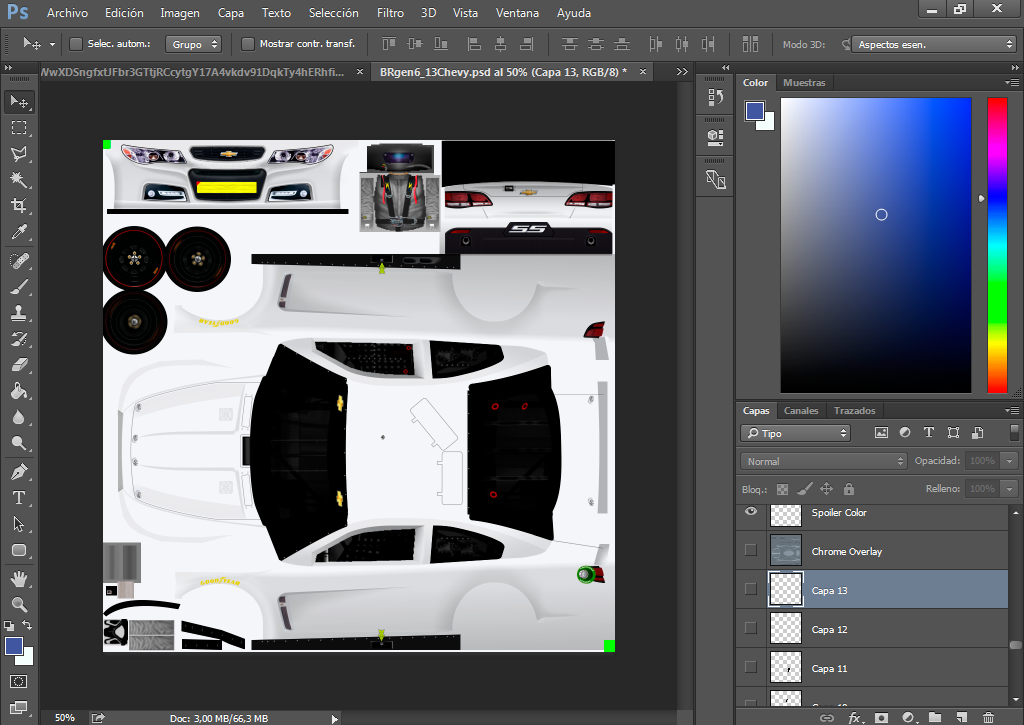Screen dimensions: 1024x725
Task: Enable the Selec. autom. checkbox
Action: (x=76, y=44)
